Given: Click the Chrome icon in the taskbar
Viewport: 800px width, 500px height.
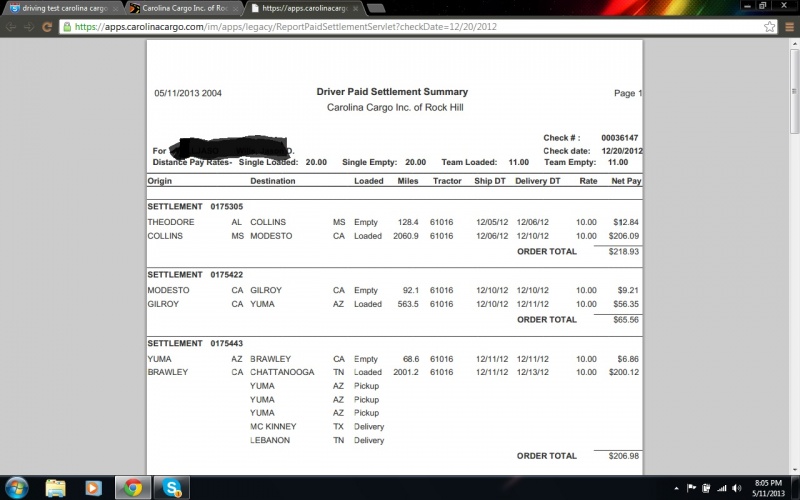Looking at the screenshot, I should [x=131, y=487].
